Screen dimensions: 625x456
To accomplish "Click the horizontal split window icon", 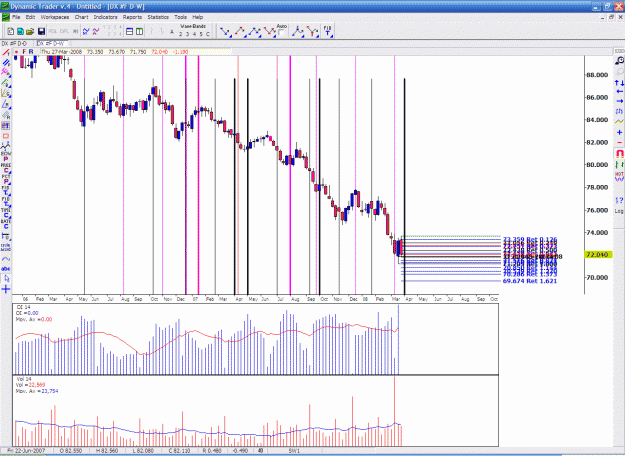I will 130,31.
